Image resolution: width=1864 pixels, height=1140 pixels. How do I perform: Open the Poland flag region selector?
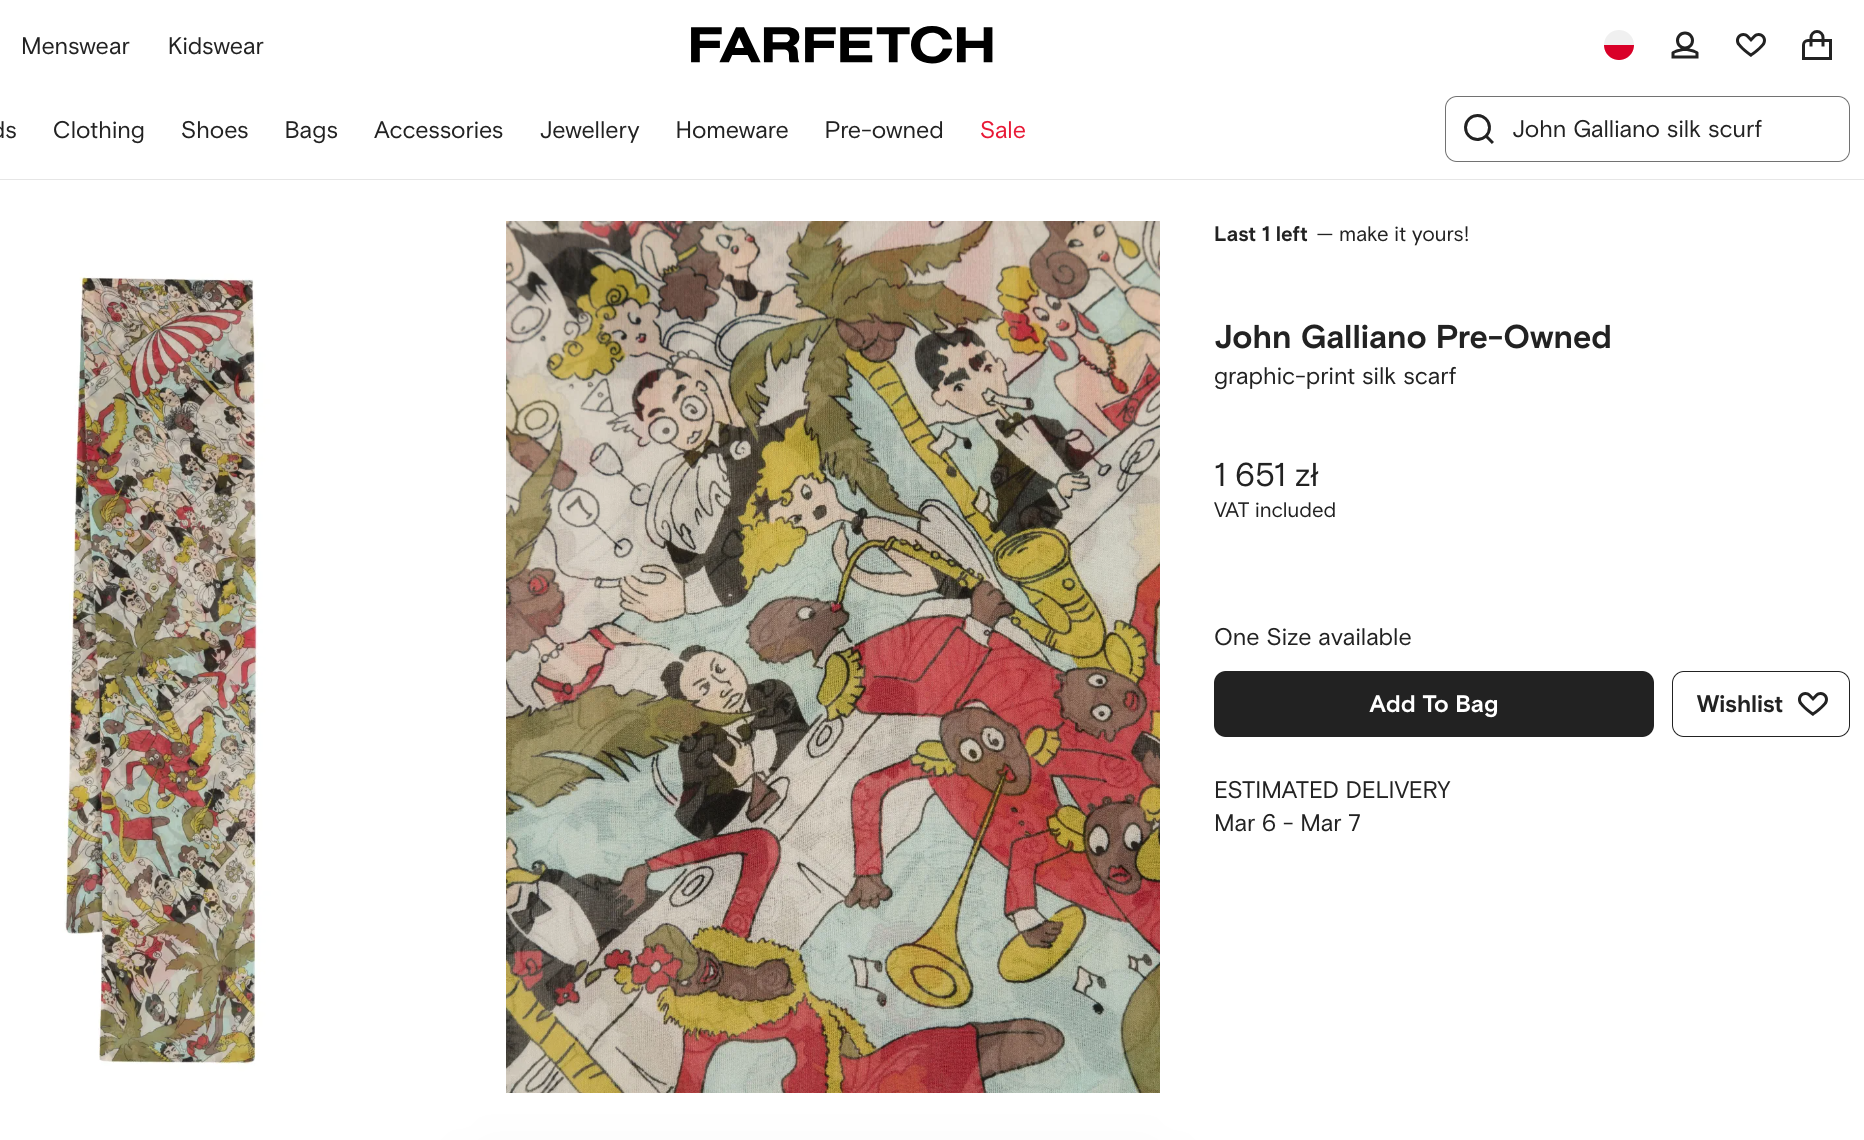tap(1618, 45)
